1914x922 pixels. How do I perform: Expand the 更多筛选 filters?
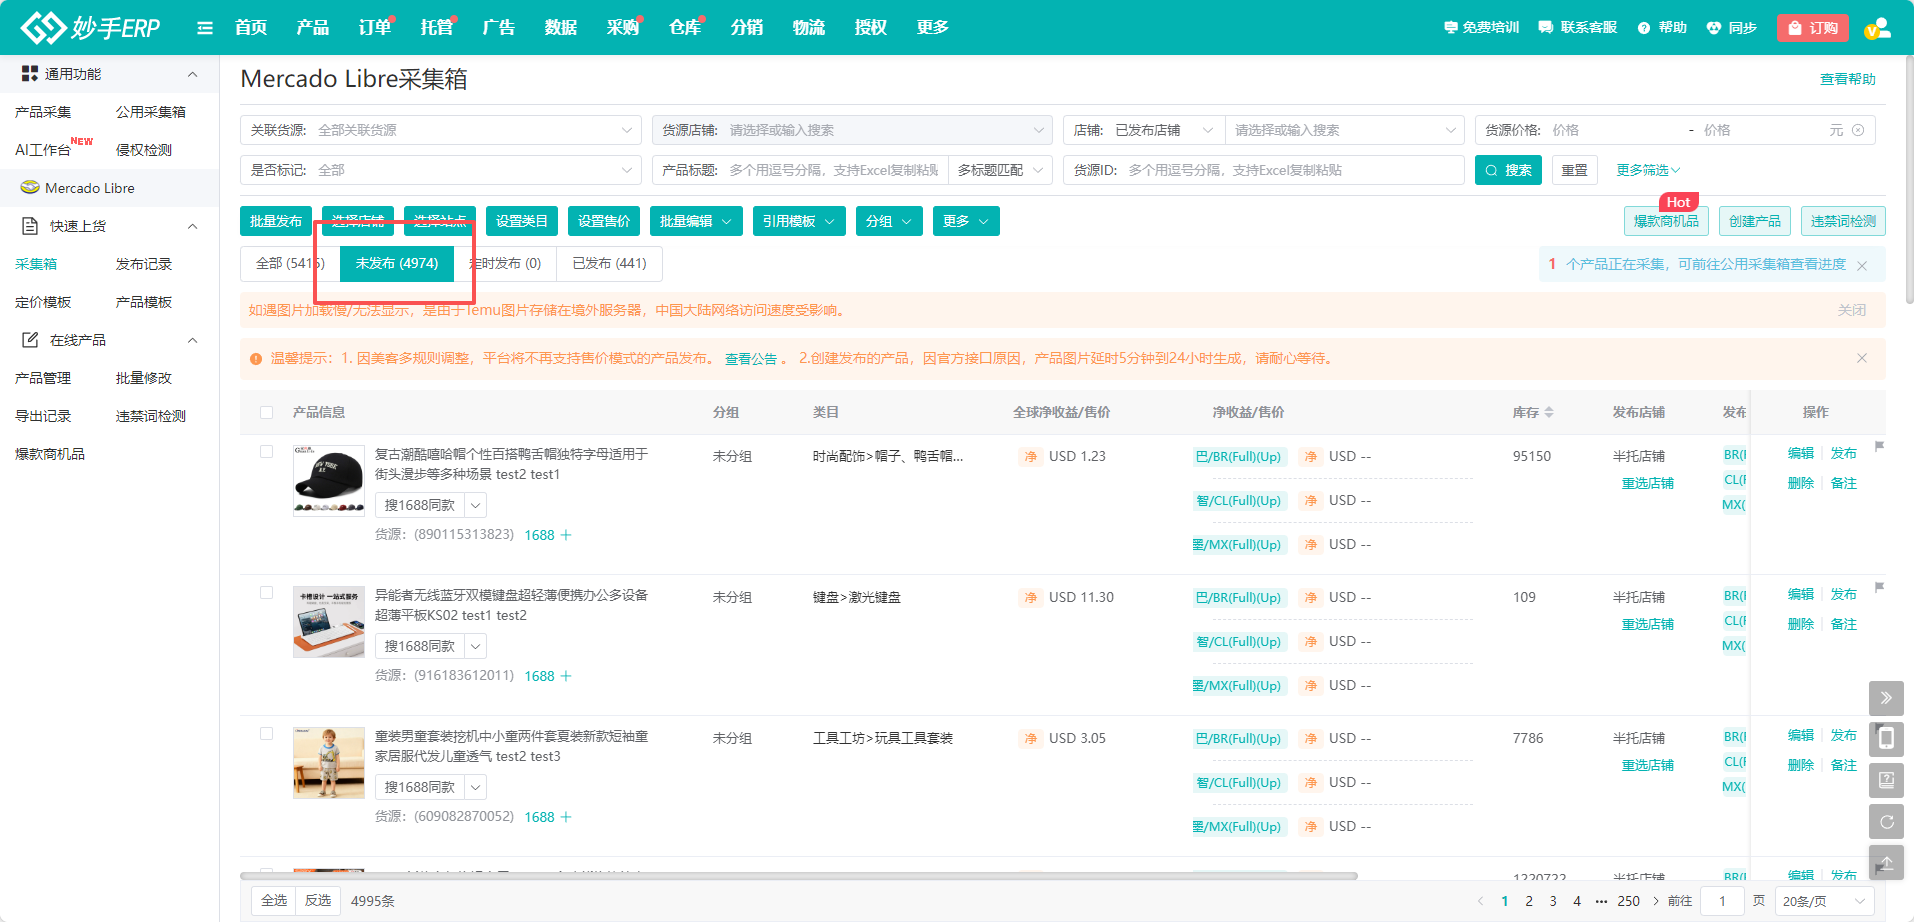[1648, 170]
